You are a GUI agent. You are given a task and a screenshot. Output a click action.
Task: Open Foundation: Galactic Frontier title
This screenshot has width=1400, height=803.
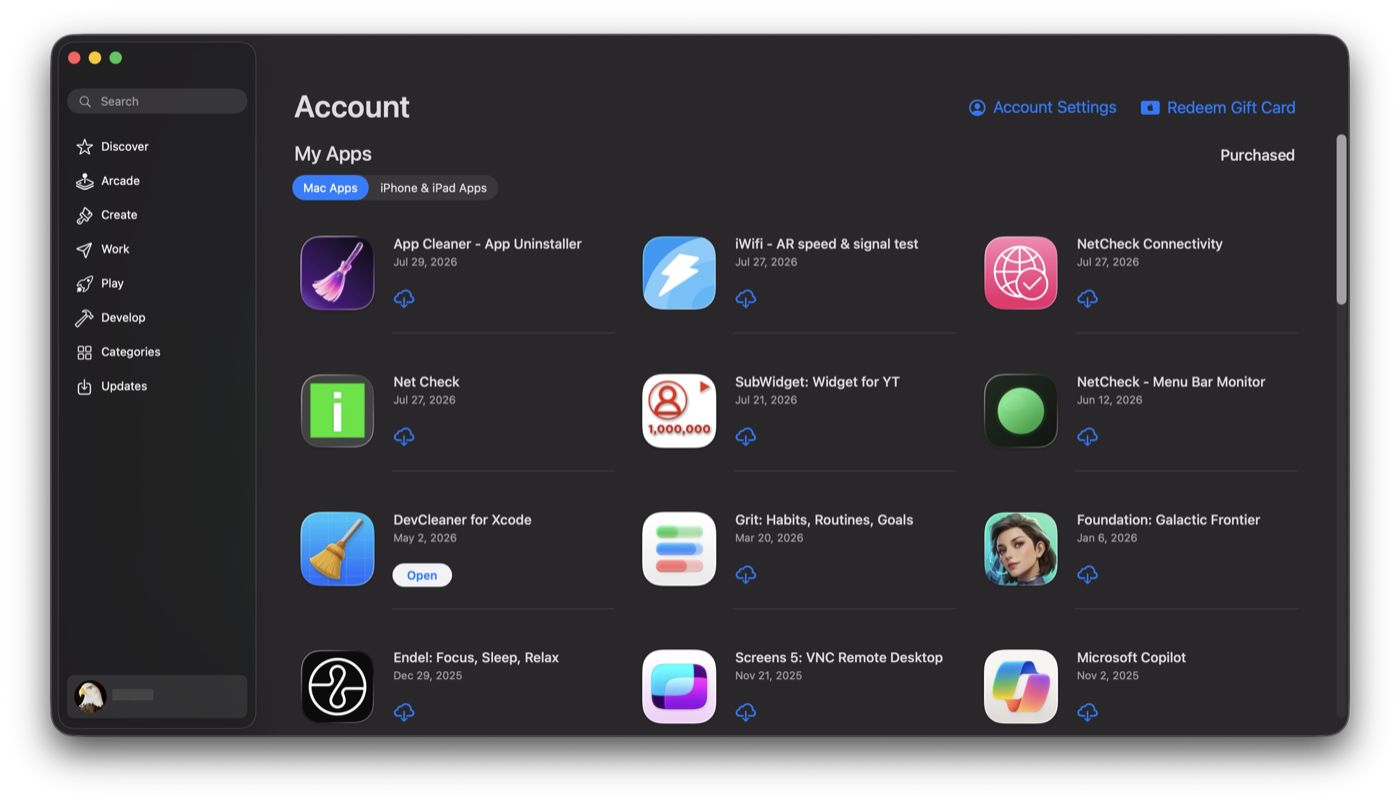coord(1168,520)
